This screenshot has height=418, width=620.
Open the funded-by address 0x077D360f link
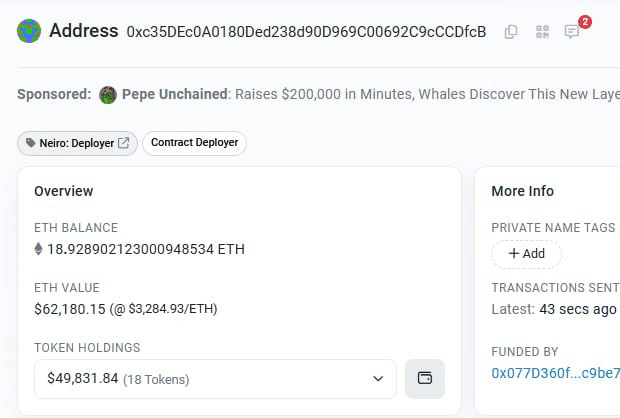tap(556, 373)
